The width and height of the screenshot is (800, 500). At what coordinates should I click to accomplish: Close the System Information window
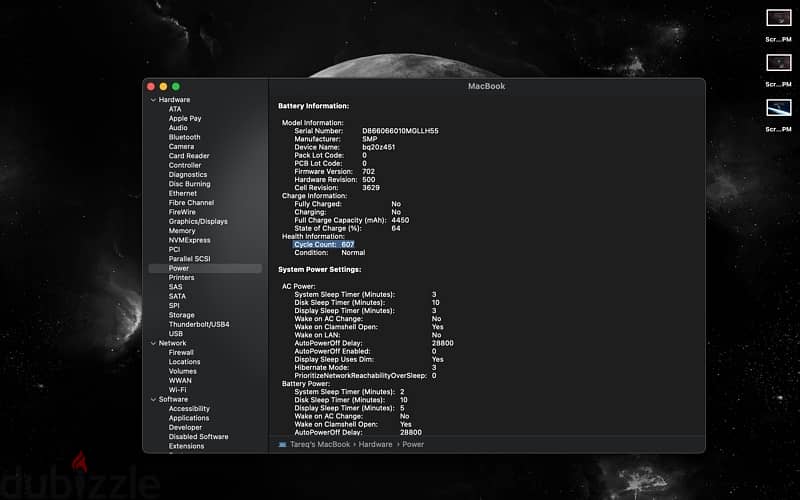pos(151,87)
